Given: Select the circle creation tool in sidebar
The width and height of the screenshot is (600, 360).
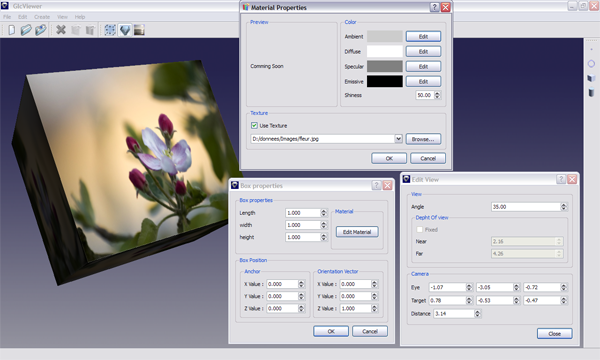Looking at the screenshot, I should tap(591, 64).
